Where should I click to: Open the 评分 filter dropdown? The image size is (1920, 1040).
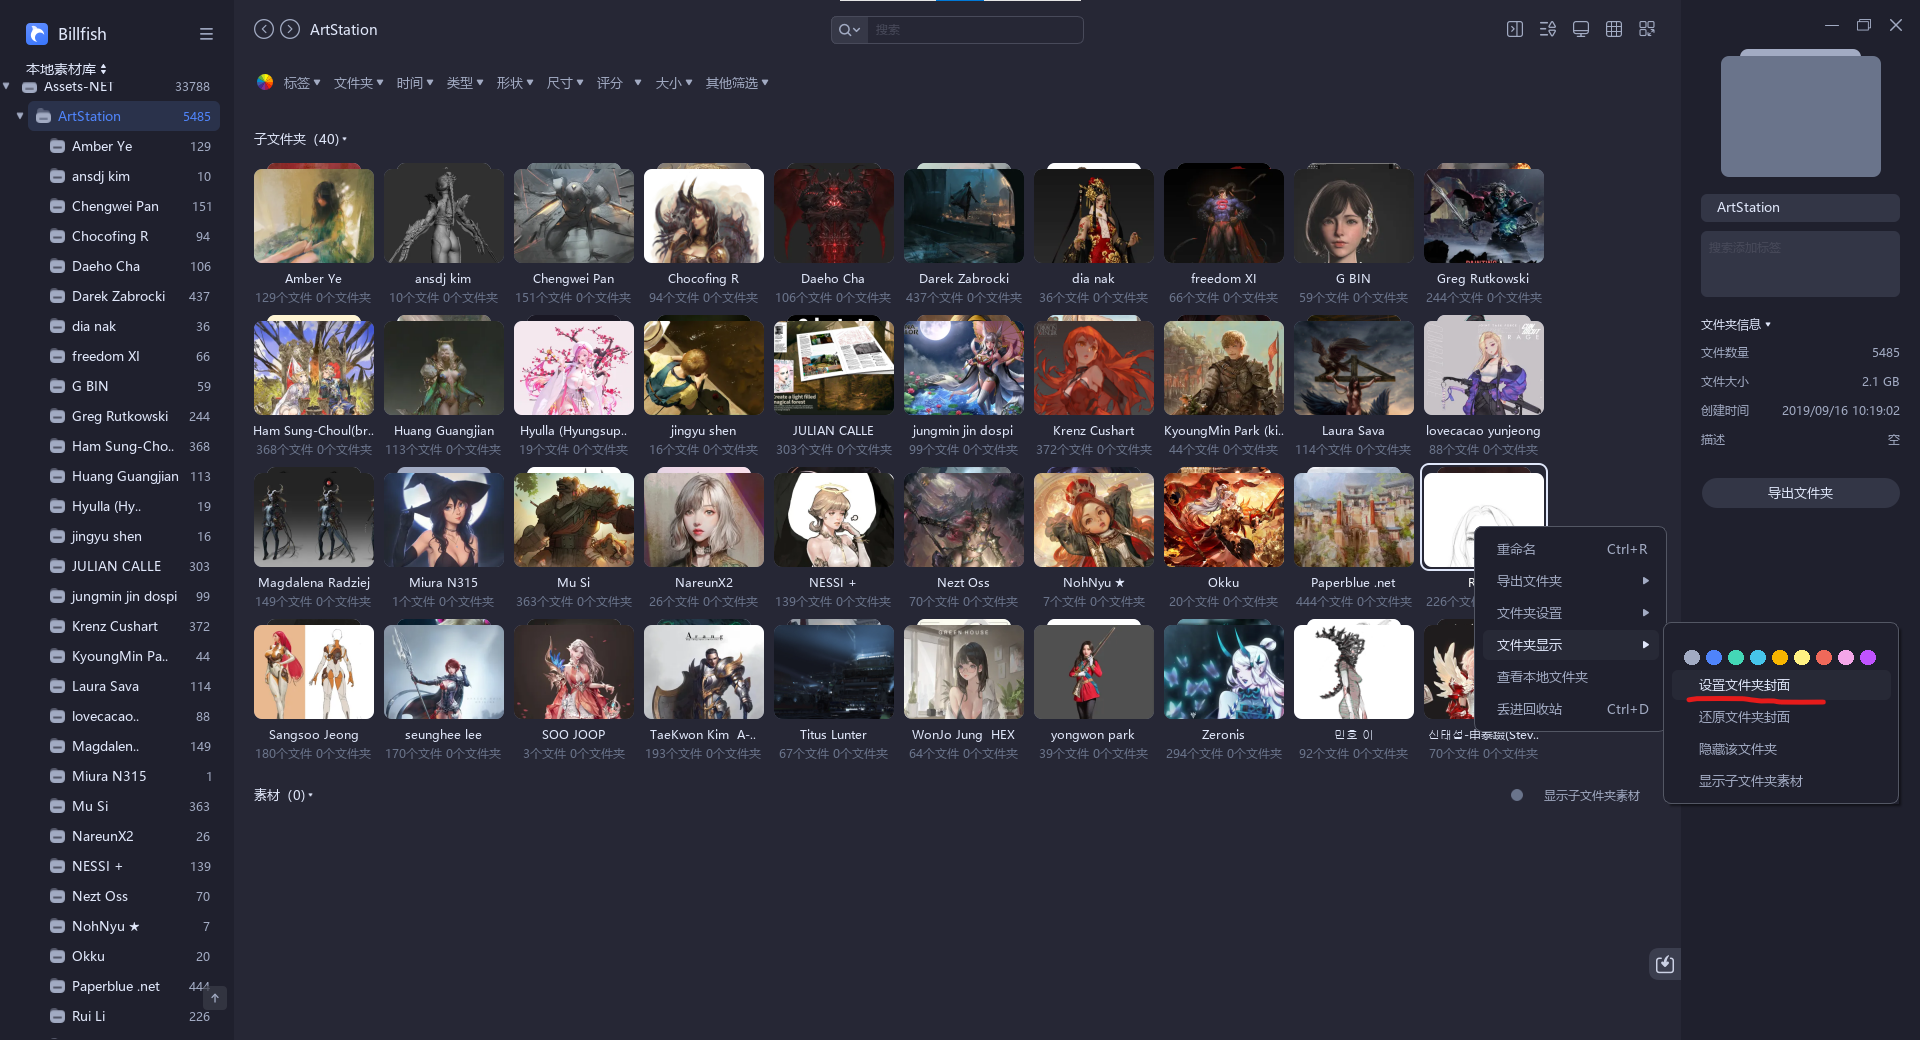[619, 83]
